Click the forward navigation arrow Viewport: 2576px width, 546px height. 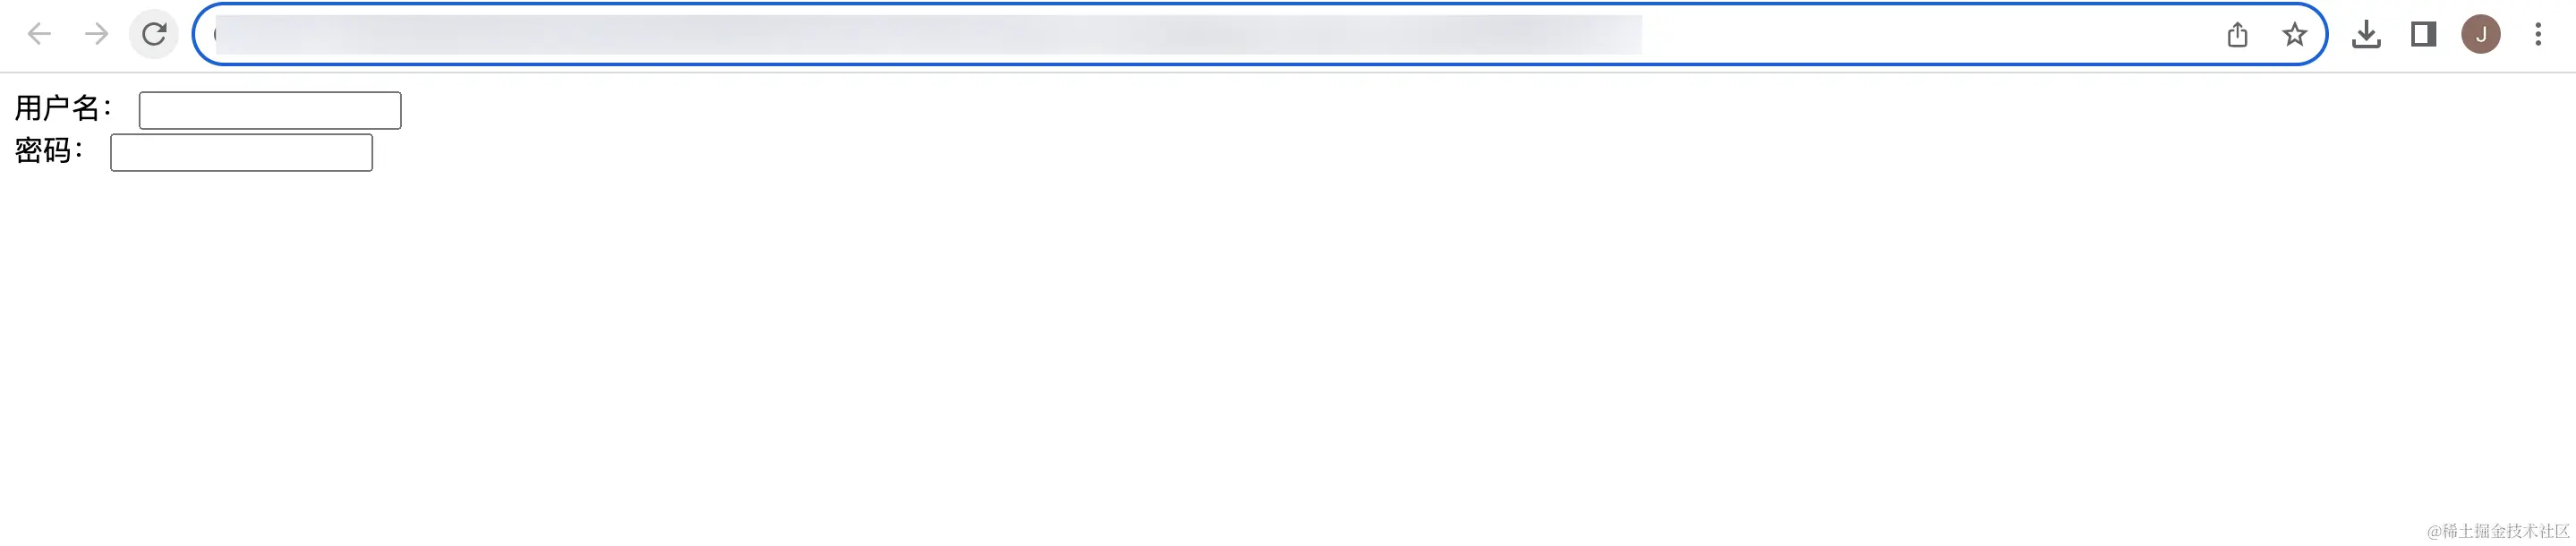(96, 35)
